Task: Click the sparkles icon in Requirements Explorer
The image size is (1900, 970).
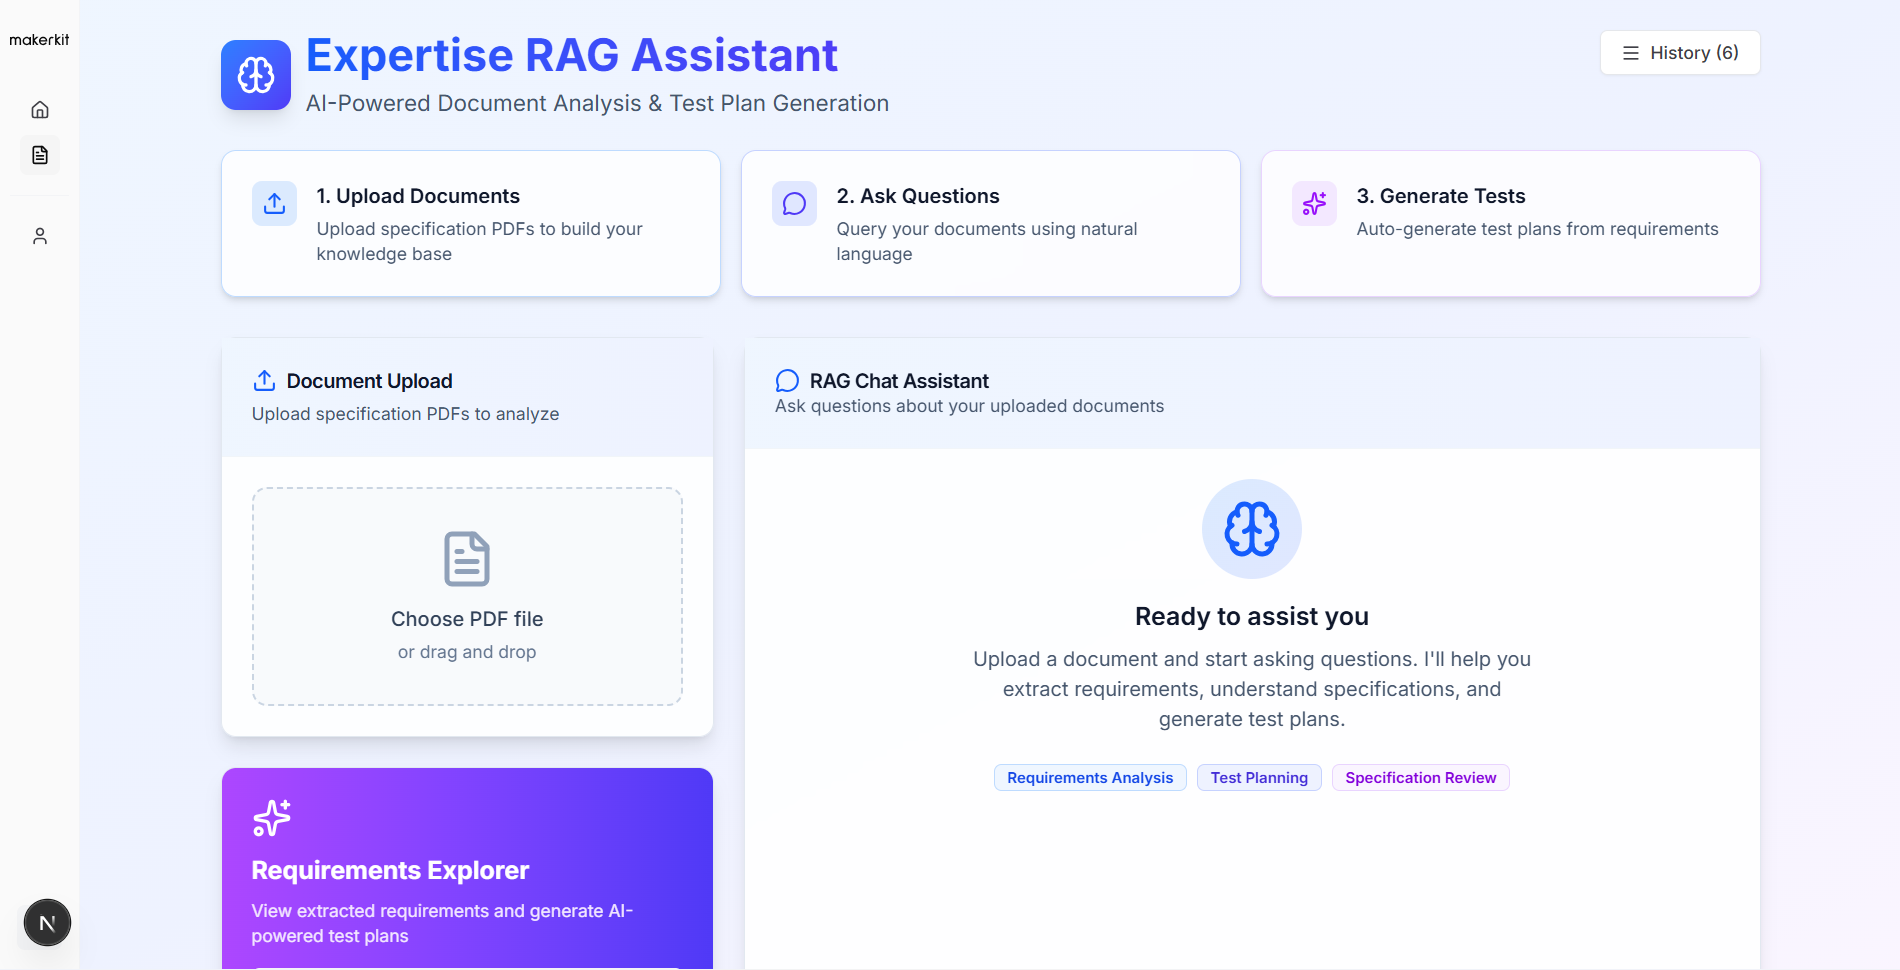Action: click(270, 817)
